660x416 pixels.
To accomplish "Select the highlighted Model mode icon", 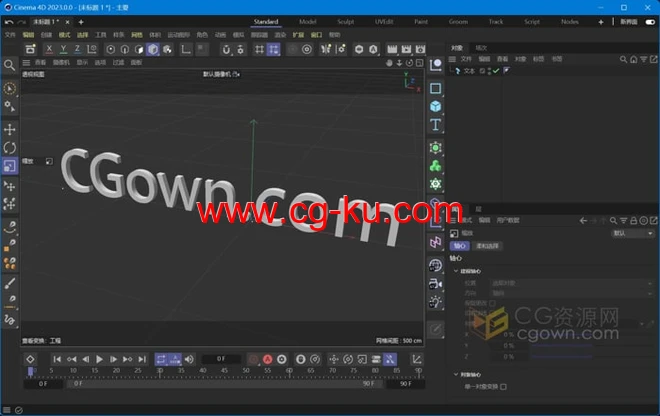I will coord(153,50).
